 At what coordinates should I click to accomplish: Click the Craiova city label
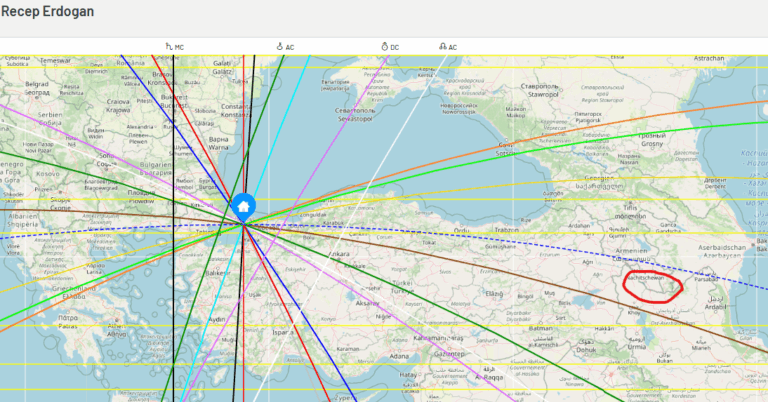[118, 102]
